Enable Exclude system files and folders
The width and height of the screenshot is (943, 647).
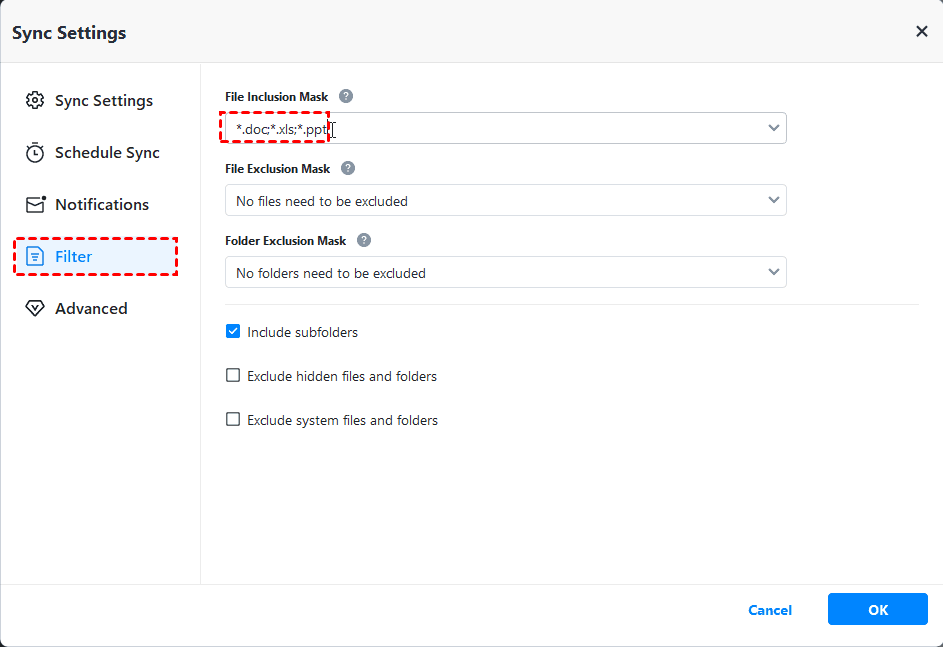point(233,420)
